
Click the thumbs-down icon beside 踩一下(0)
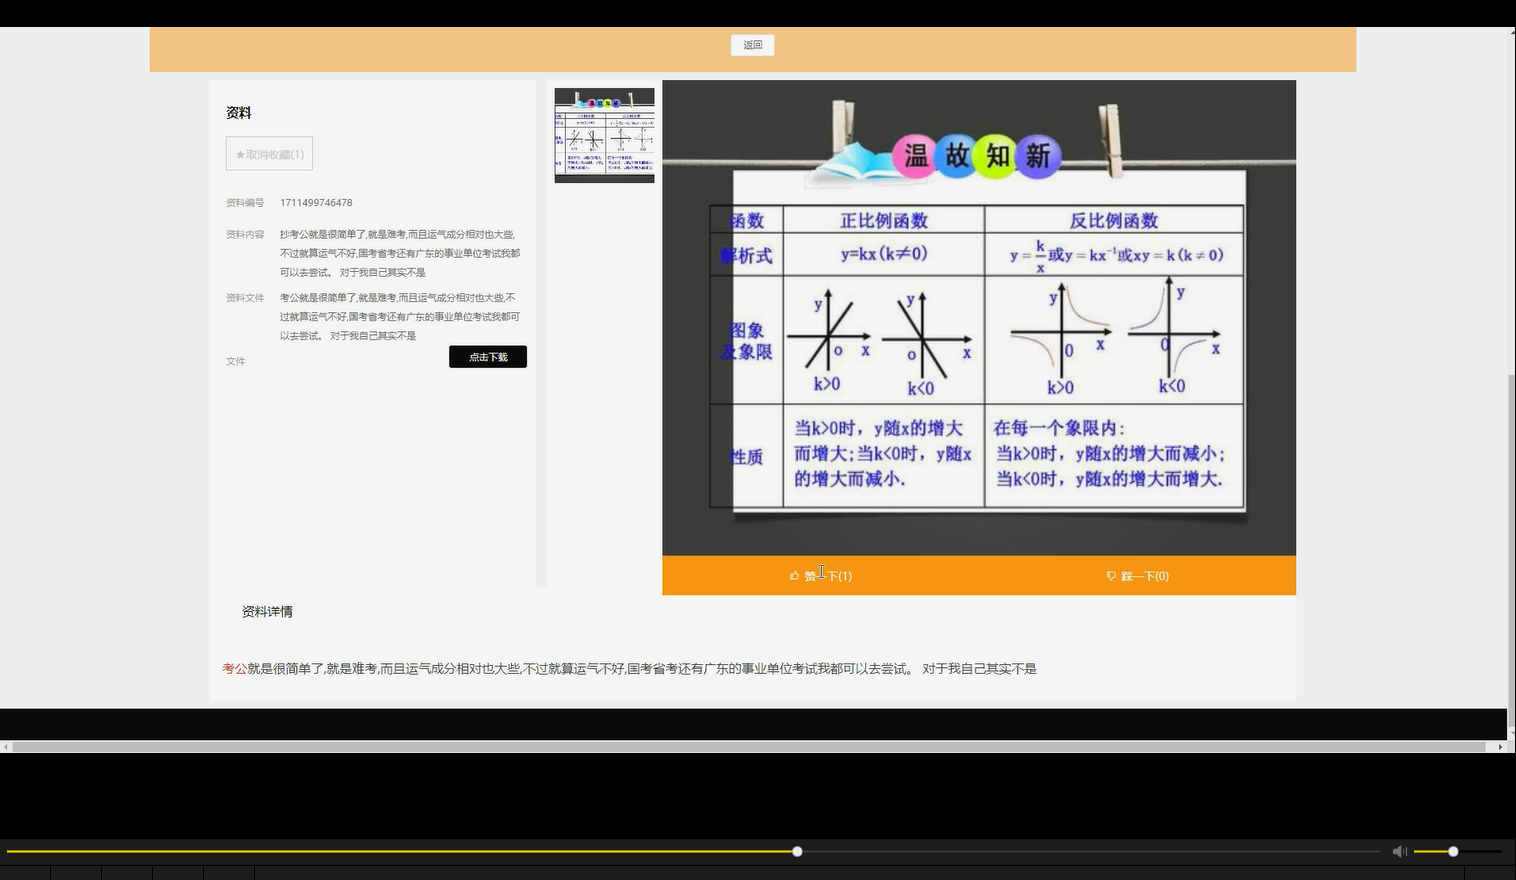(x=1110, y=575)
